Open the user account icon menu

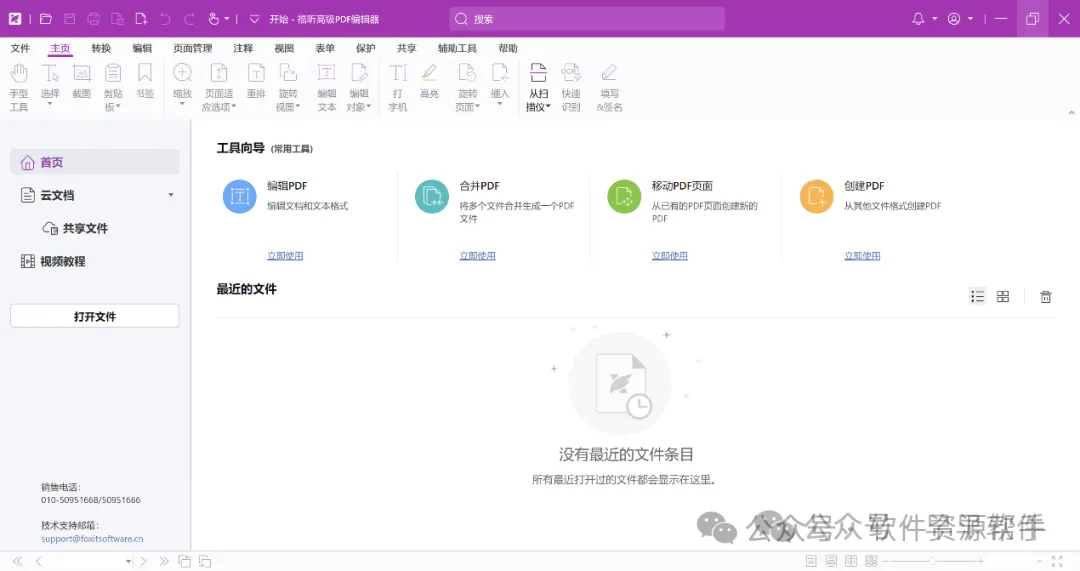tap(954, 19)
